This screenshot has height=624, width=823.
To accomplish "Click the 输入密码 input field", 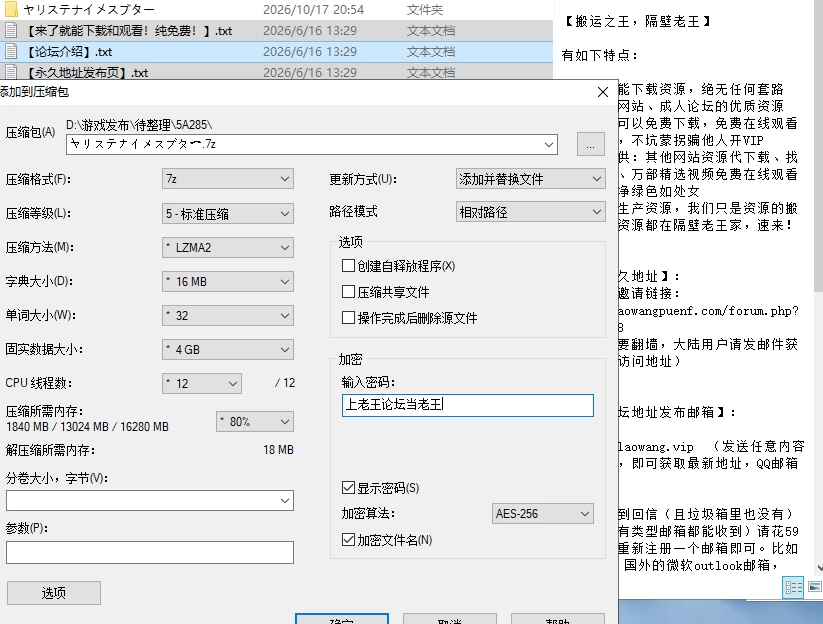I will coord(468,405).
